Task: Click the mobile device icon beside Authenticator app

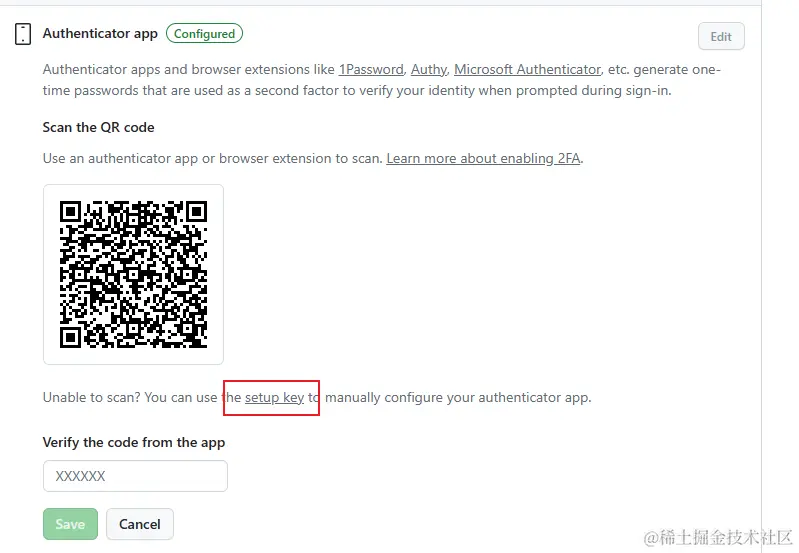Action: coord(23,34)
